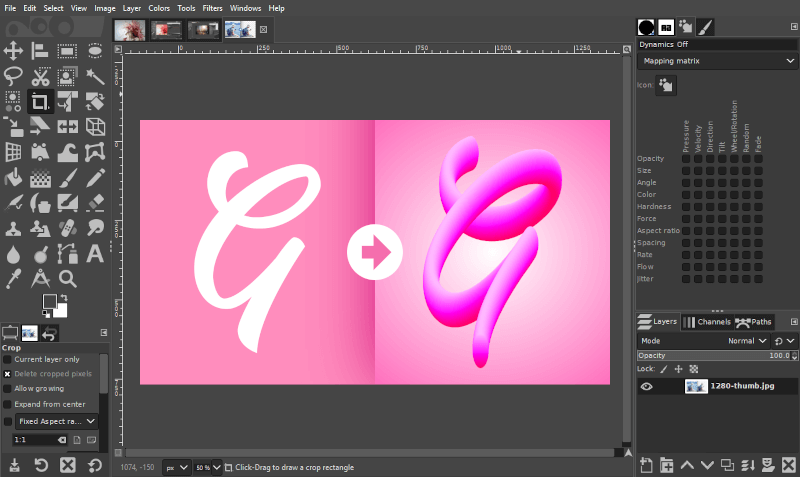
Task: Open the Fixed Aspect ratio dropdown
Action: [57, 421]
